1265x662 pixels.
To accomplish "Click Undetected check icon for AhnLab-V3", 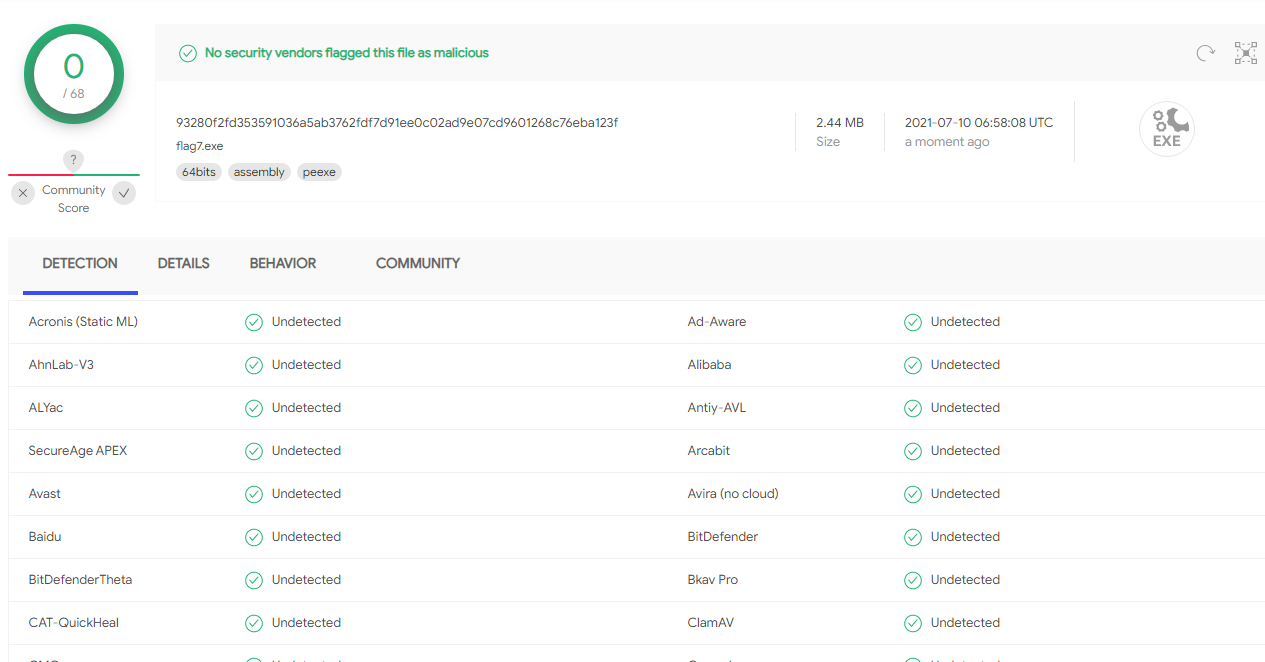I will 254,365.
